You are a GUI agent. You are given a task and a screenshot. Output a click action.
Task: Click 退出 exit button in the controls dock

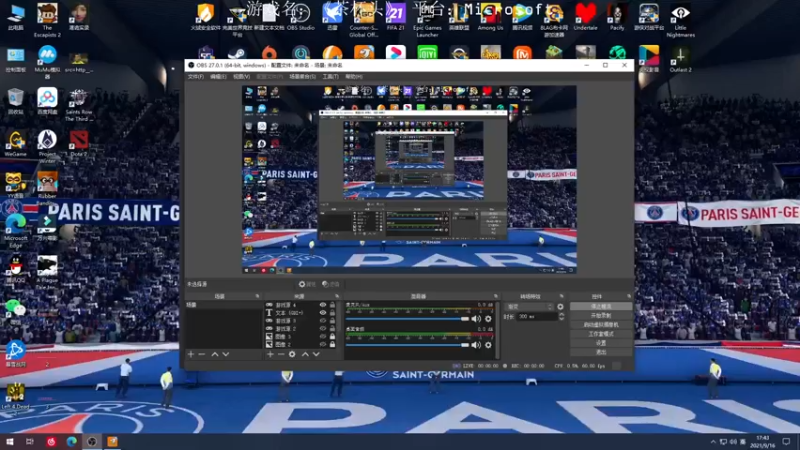tap(601, 352)
